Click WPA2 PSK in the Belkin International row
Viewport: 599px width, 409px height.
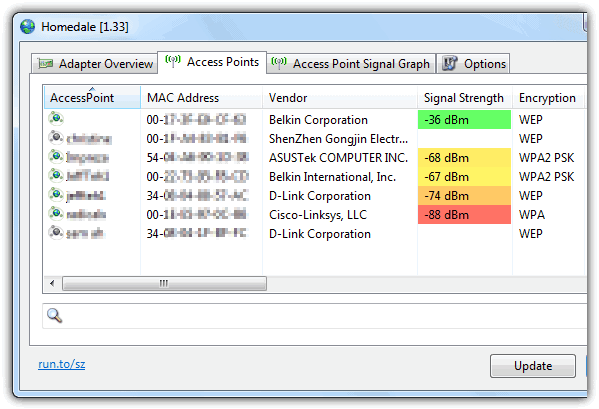coord(546,177)
